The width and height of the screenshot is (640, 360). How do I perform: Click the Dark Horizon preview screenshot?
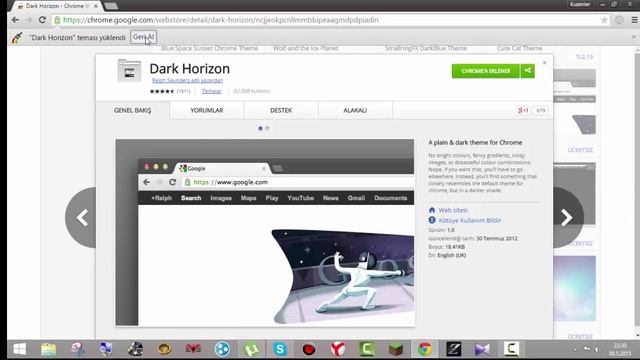coord(264,232)
